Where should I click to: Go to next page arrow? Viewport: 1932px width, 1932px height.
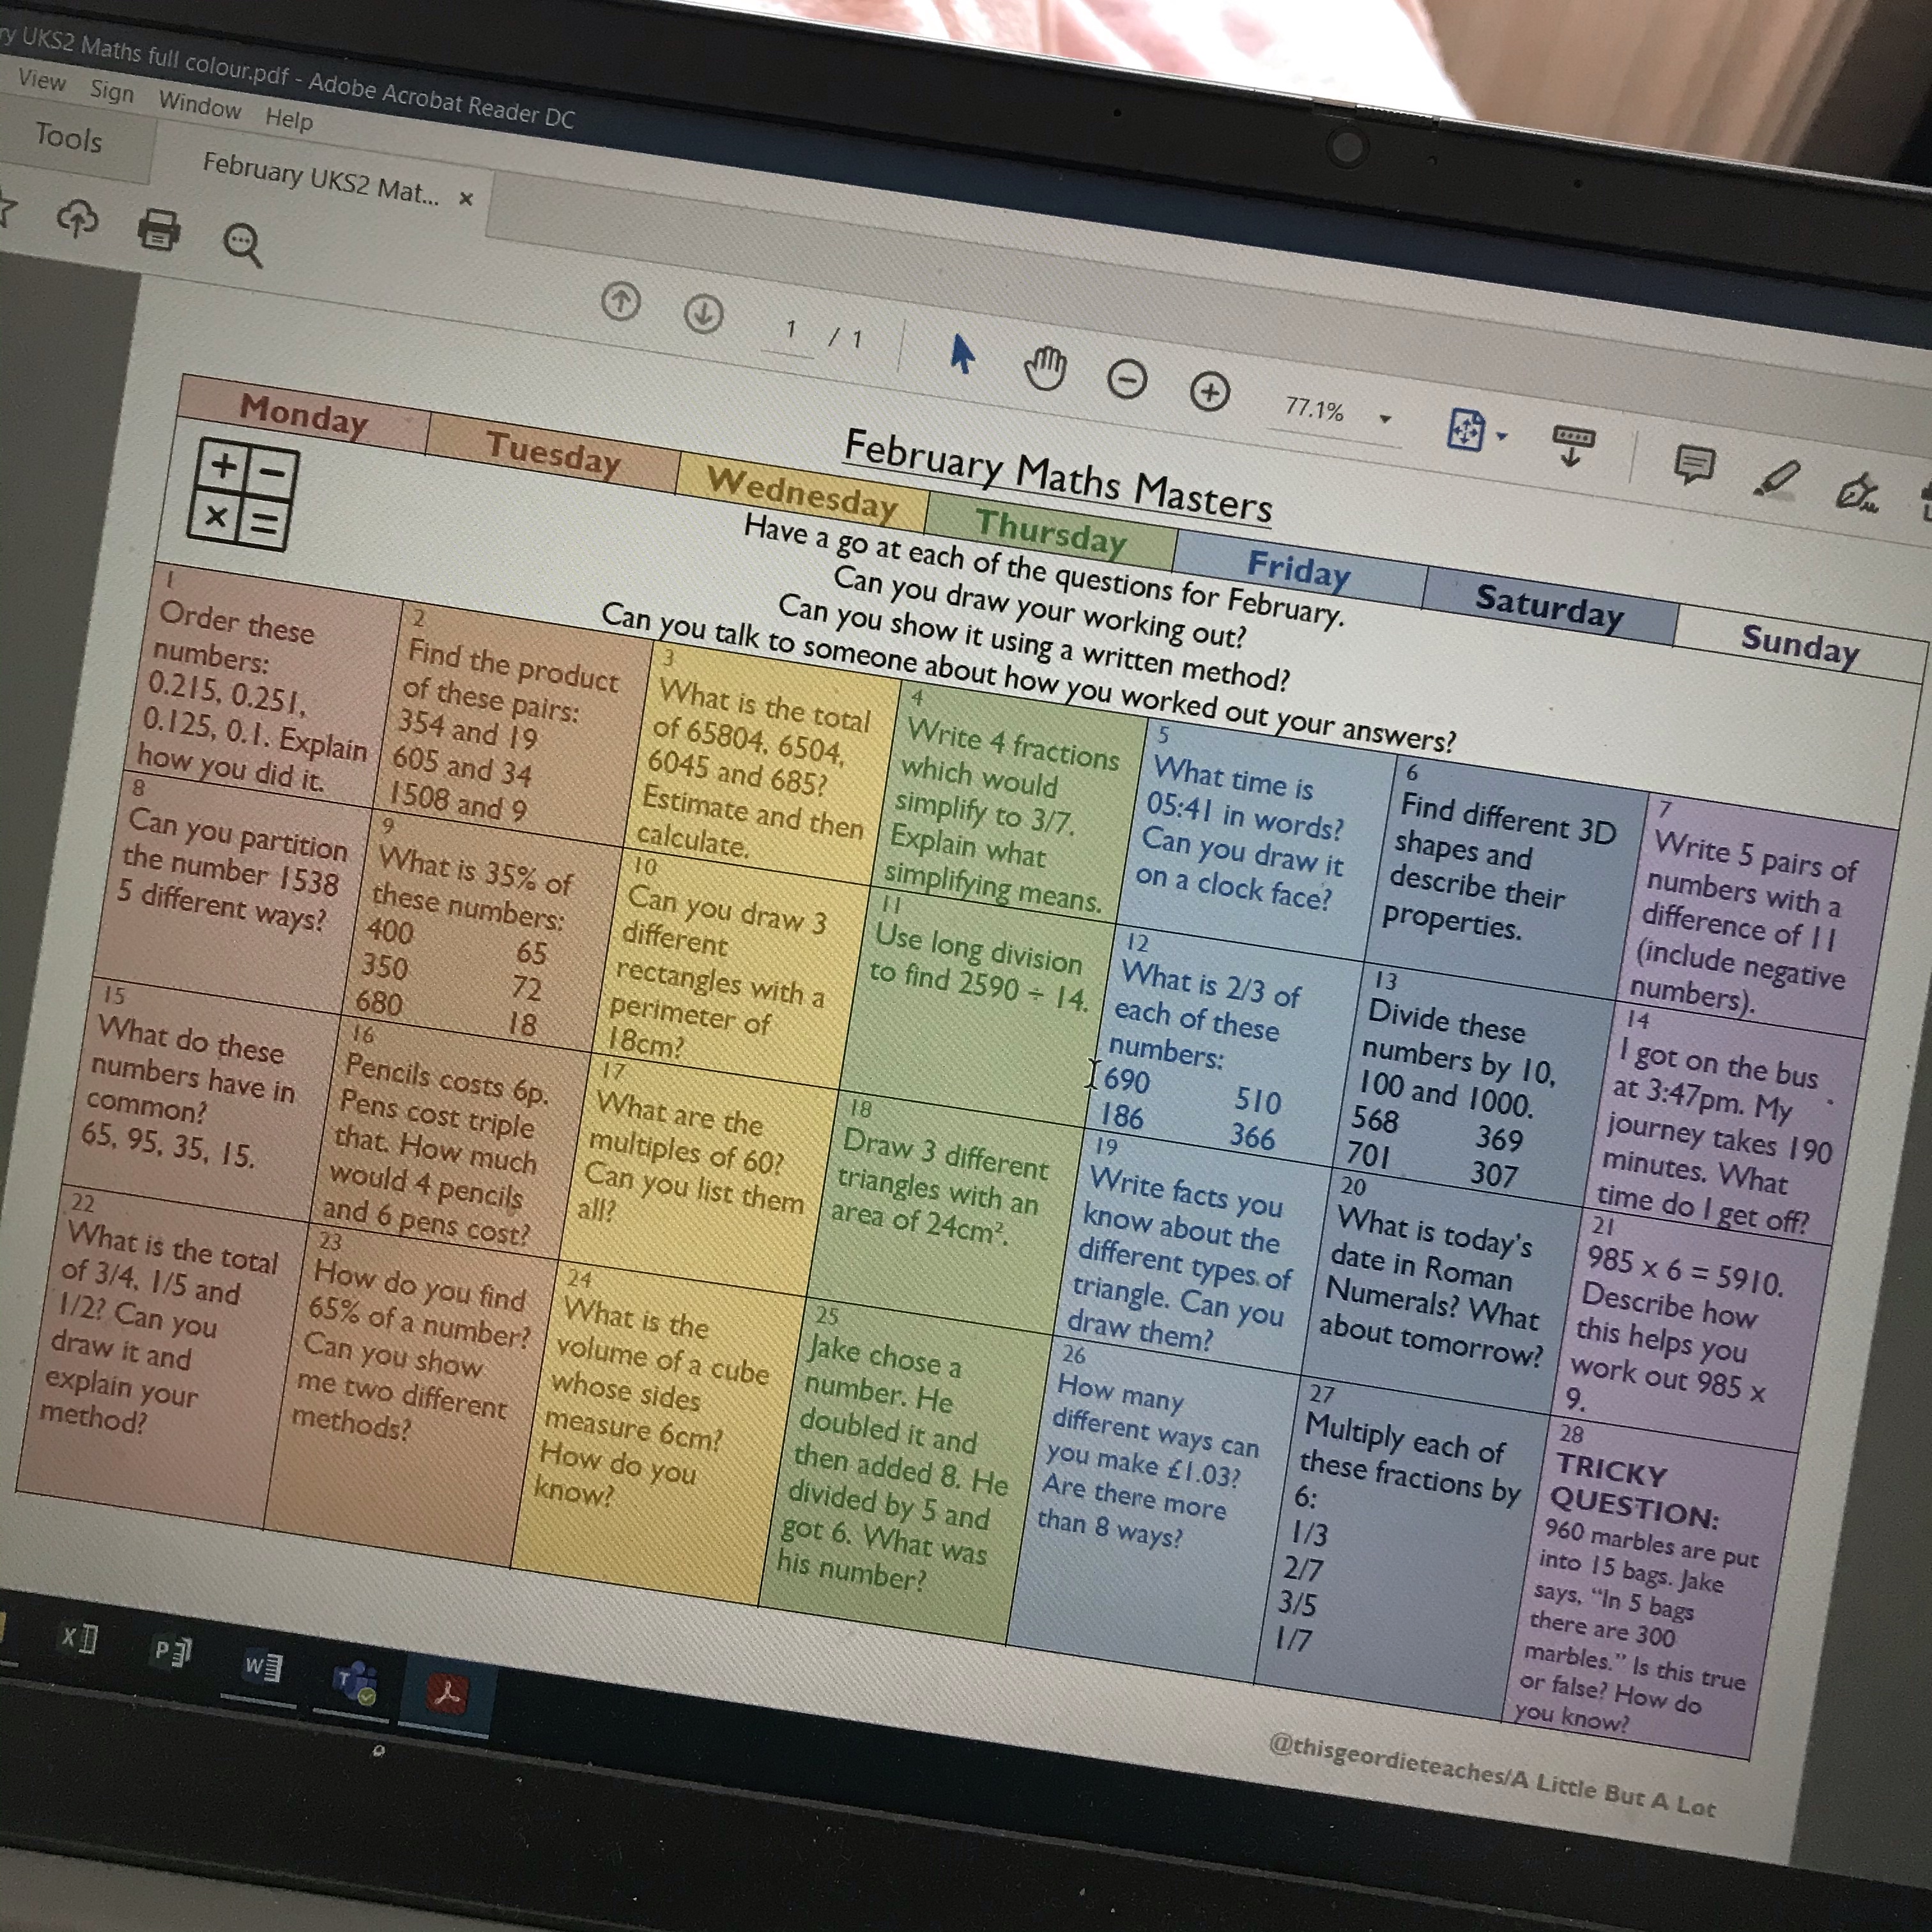(703, 314)
